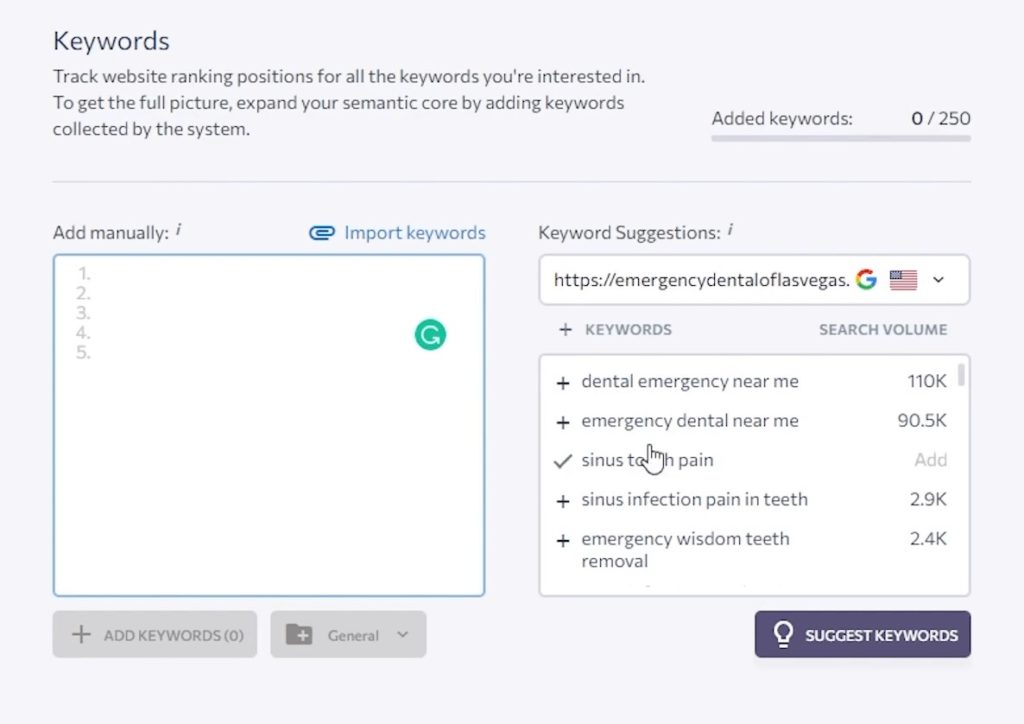Add the 'sinus infection pain in teeth' keyword via its plus icon

tap(563, 501)
